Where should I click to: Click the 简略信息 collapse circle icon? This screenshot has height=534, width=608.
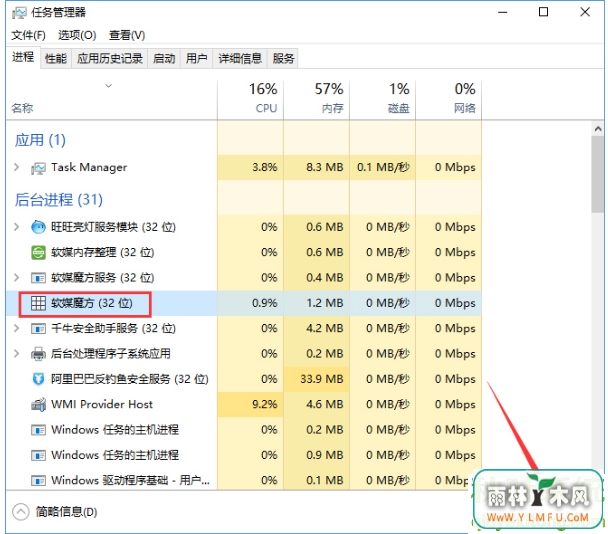click(x=21, y=512)
